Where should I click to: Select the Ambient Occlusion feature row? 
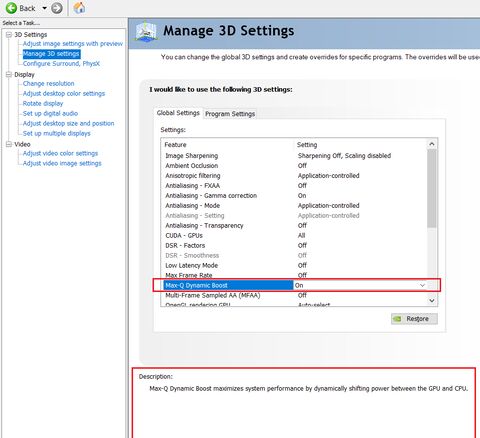[295, 166]
